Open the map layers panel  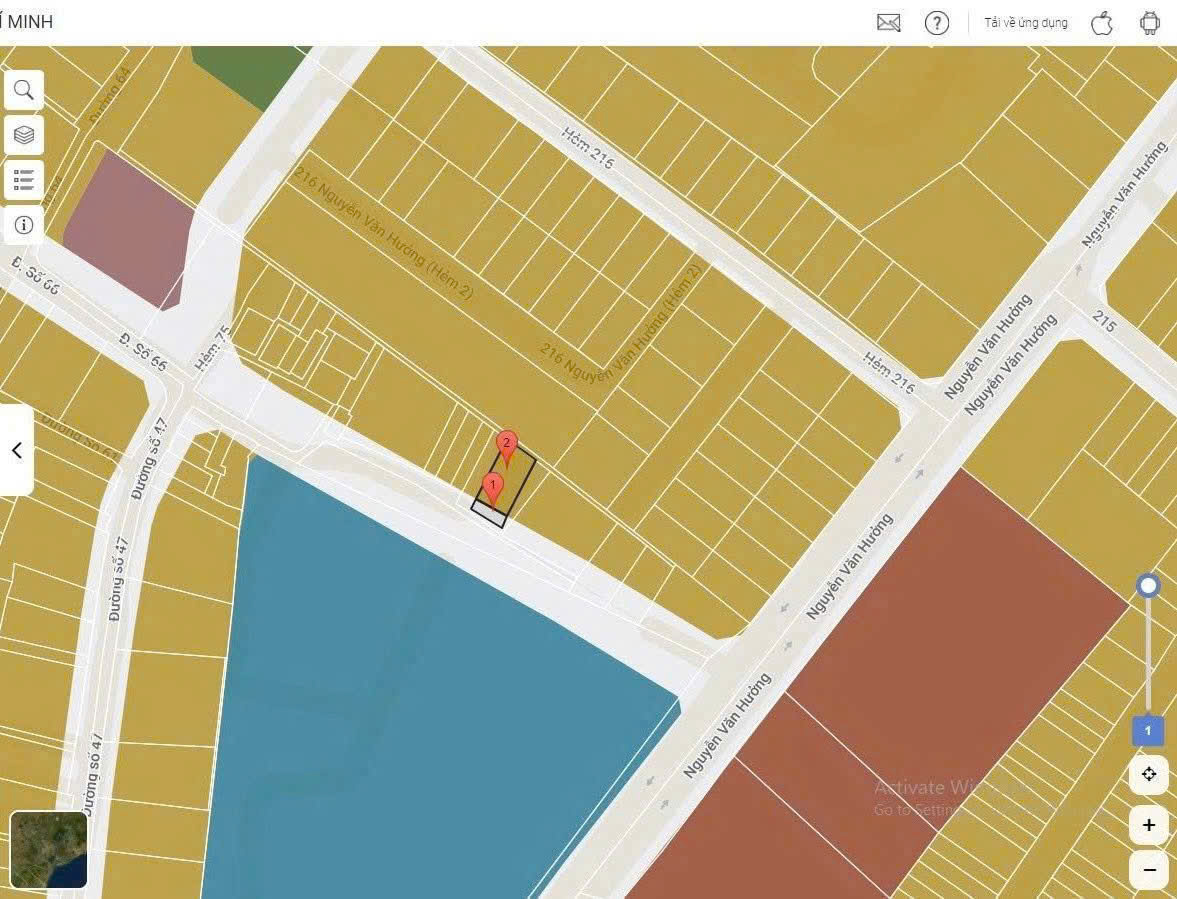[24, 134]
